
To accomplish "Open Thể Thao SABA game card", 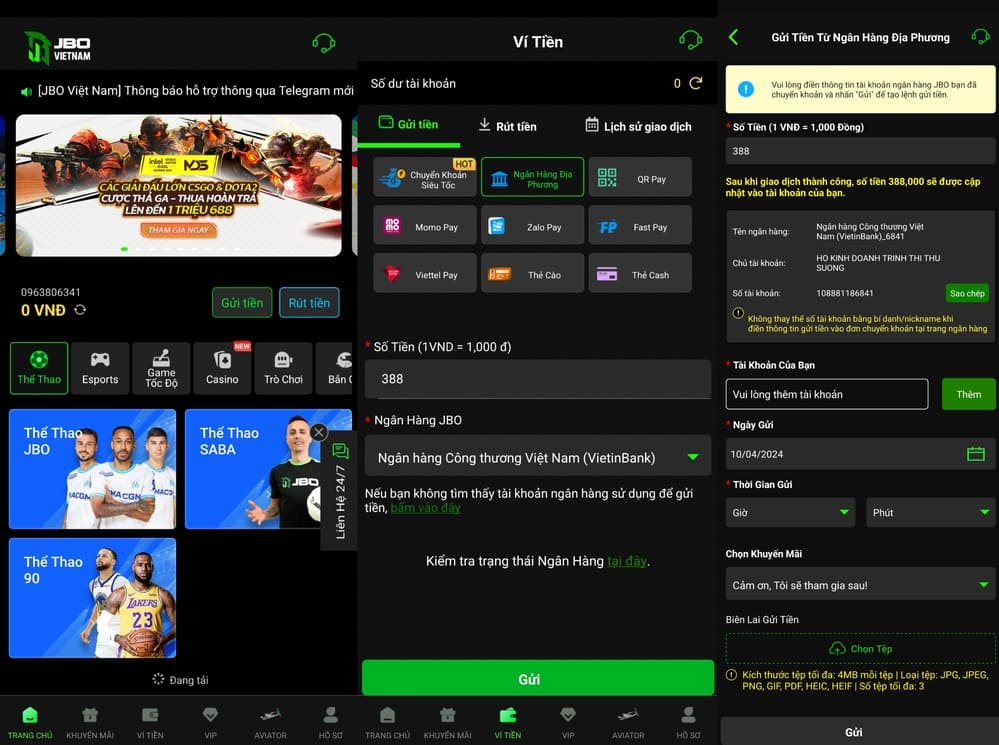I will [x=268, y=469].
